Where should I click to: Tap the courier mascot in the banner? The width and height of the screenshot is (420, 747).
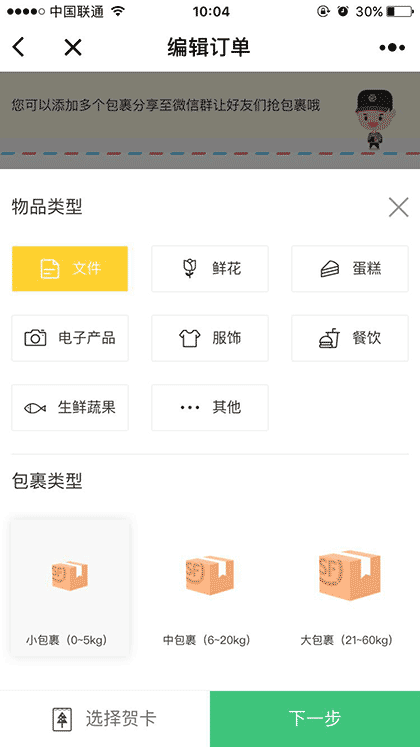coord(374,119)
